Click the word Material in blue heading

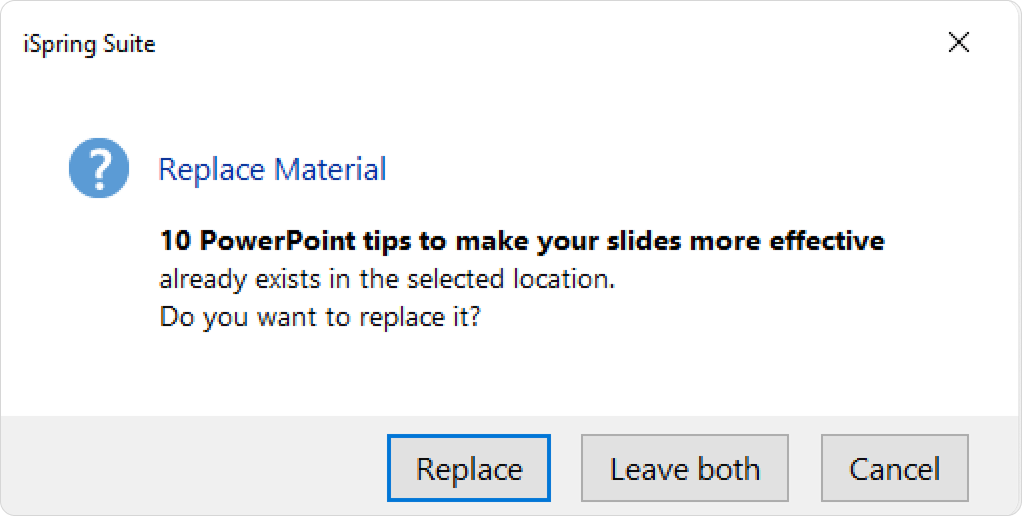click(x=330, y=169)
